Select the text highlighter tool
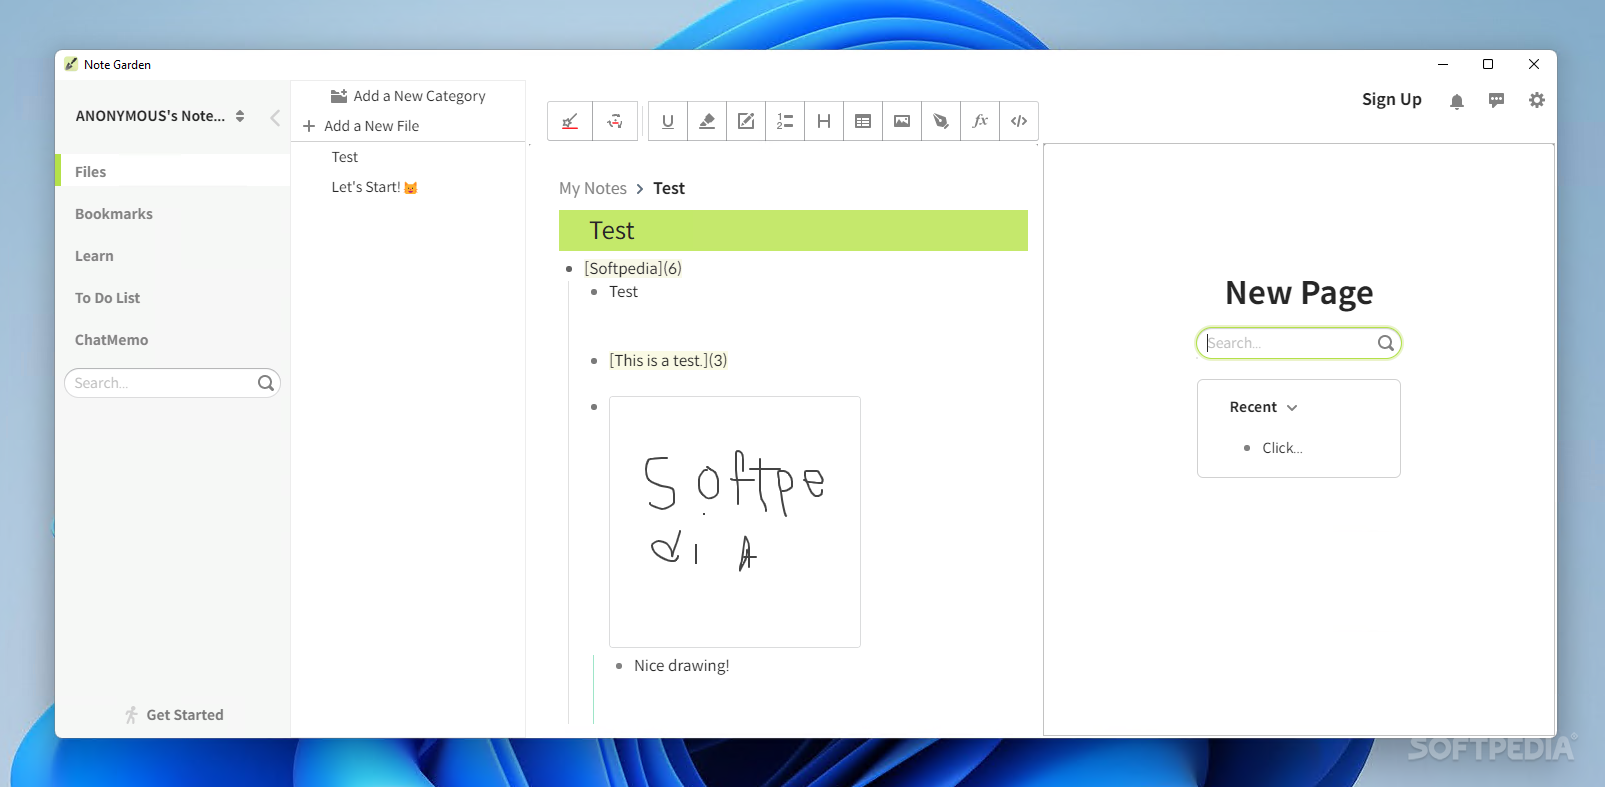The width and height of the screenshot is (1605, 787). point(707,121)
